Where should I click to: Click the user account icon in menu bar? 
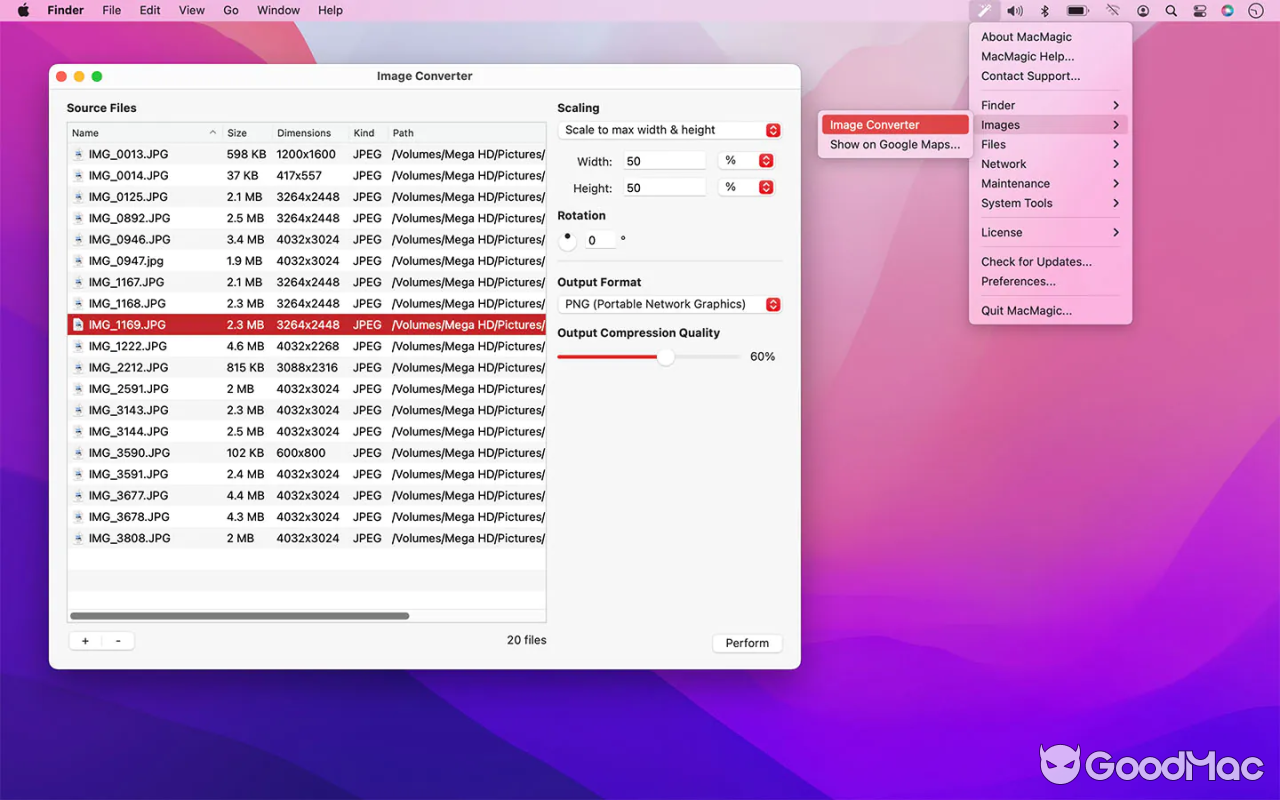coord(1142,10)
